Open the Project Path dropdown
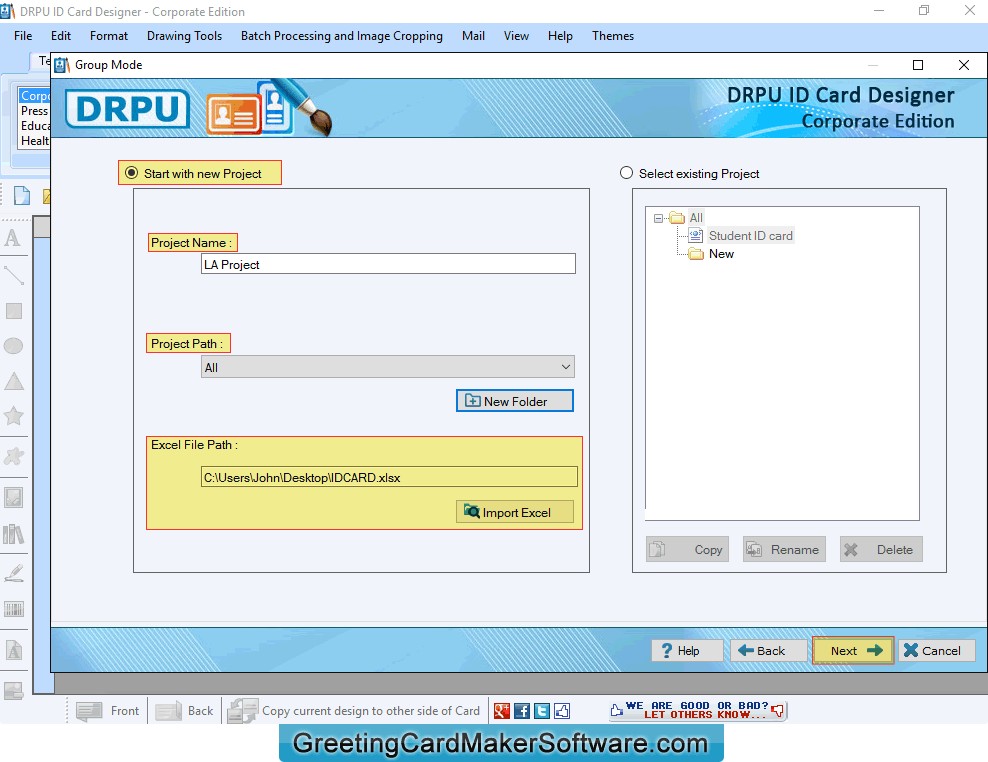The image size is (988, 762). point(388,367)
